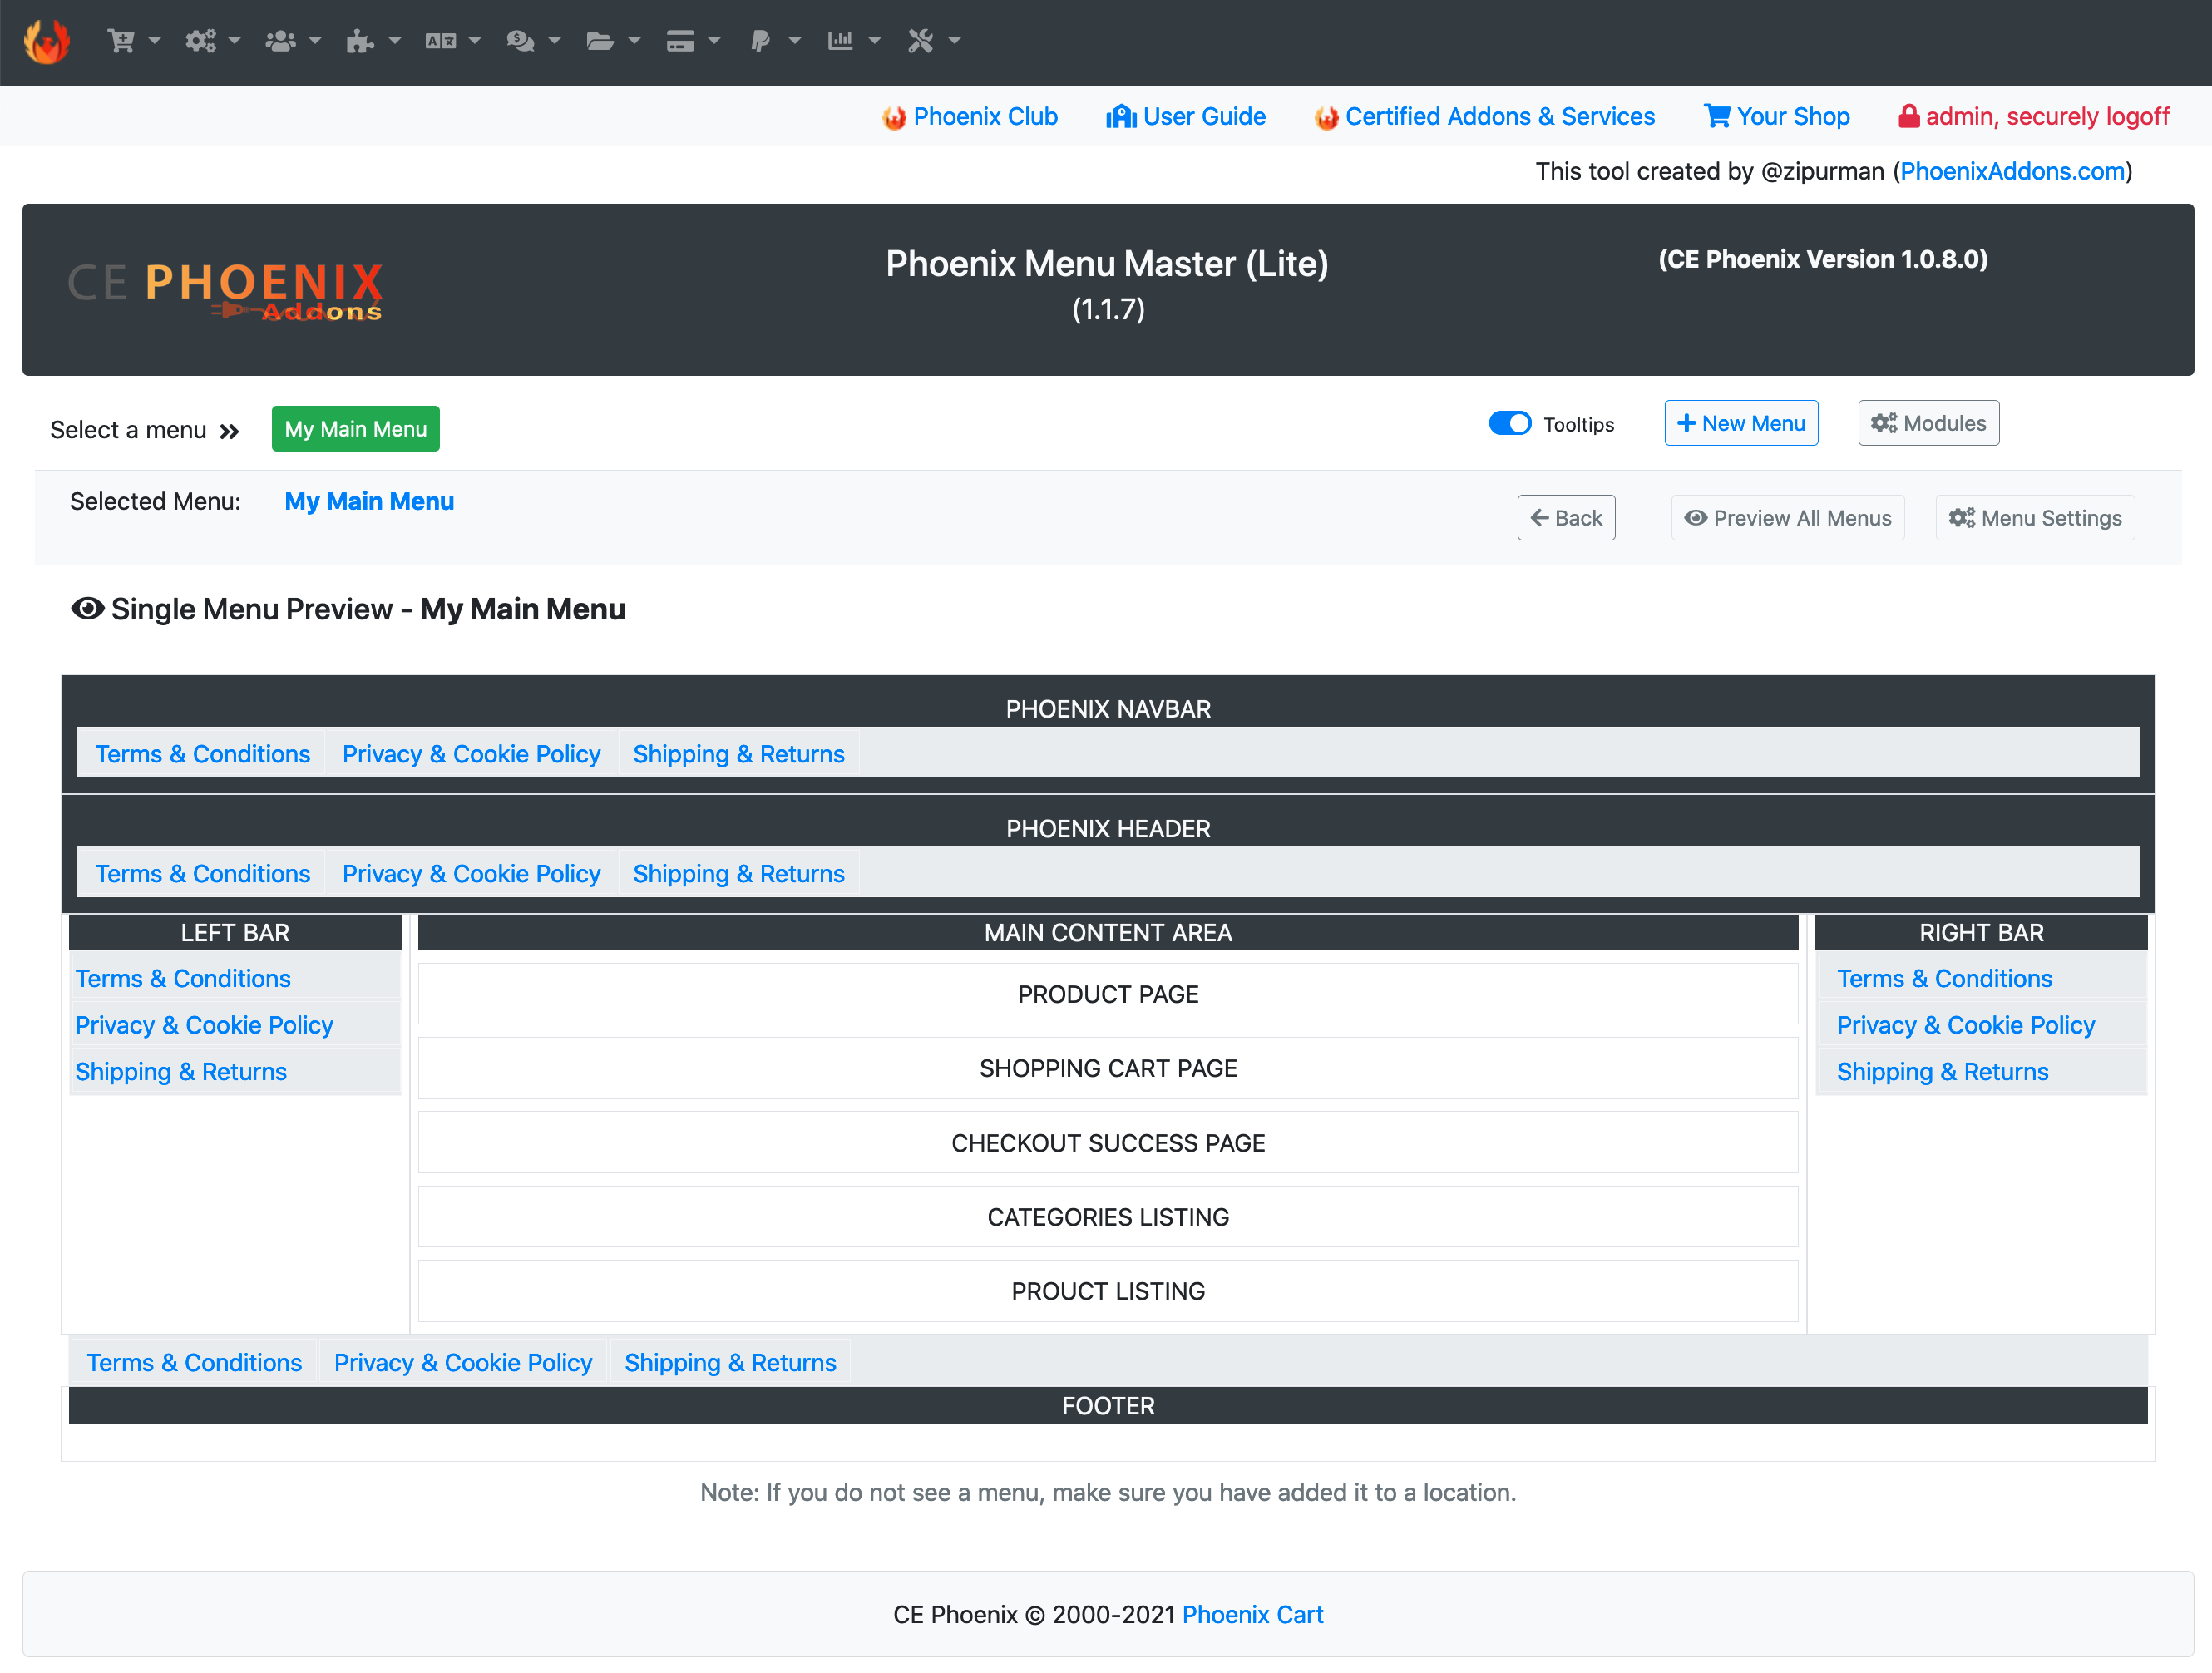Click Privacy & Cookie Policy in Phoenix Header
The height and width of the screenshot is (1673, 2212).
click(x=471, y=875)
